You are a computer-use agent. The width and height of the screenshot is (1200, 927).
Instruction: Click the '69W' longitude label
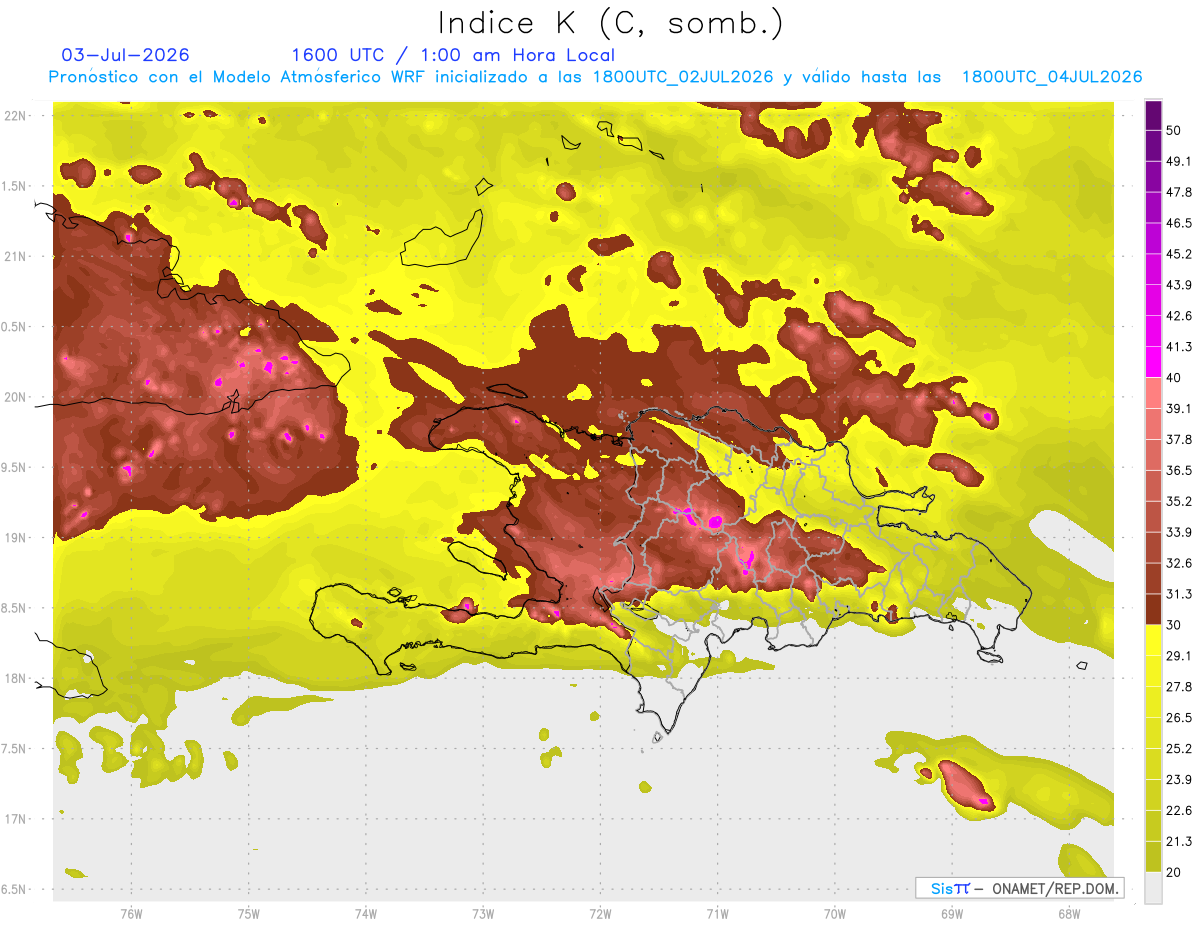952,914
